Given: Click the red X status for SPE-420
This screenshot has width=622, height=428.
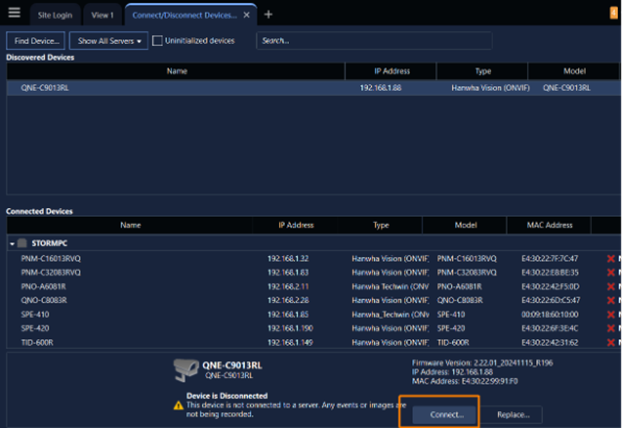Looking at the screenshot, I should 610,327.
